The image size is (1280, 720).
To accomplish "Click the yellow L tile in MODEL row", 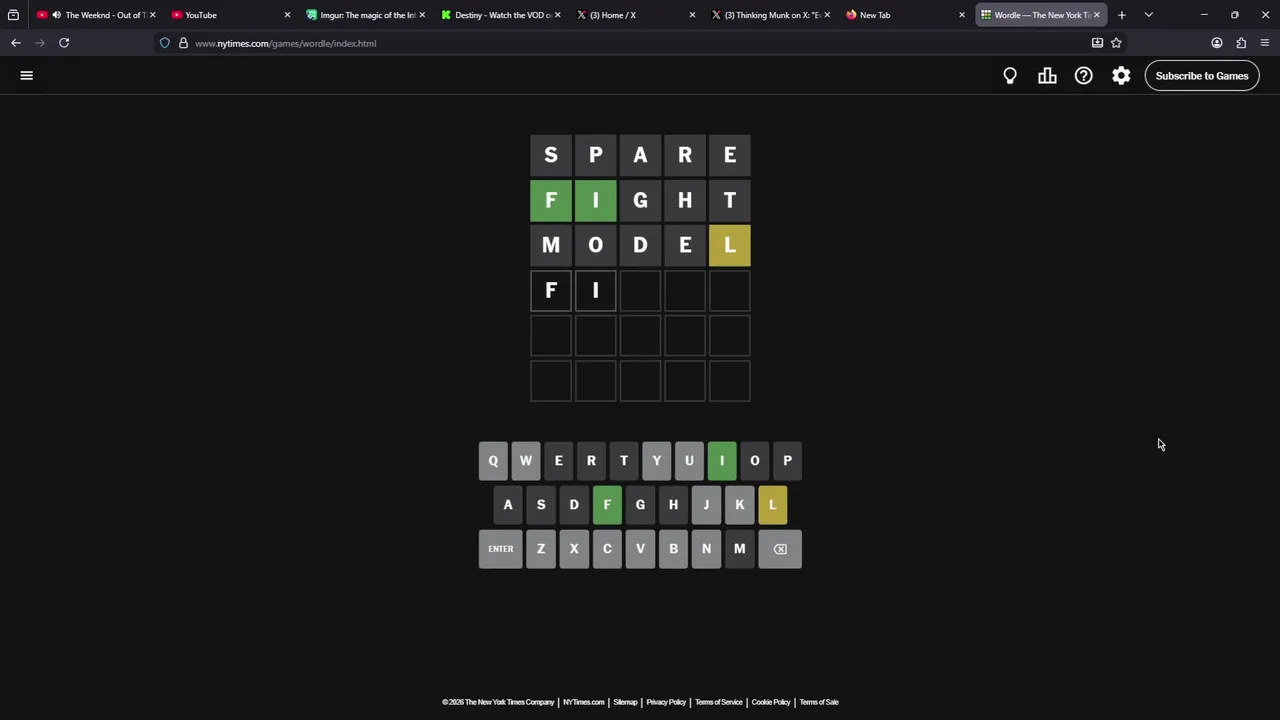I will 730,245.
